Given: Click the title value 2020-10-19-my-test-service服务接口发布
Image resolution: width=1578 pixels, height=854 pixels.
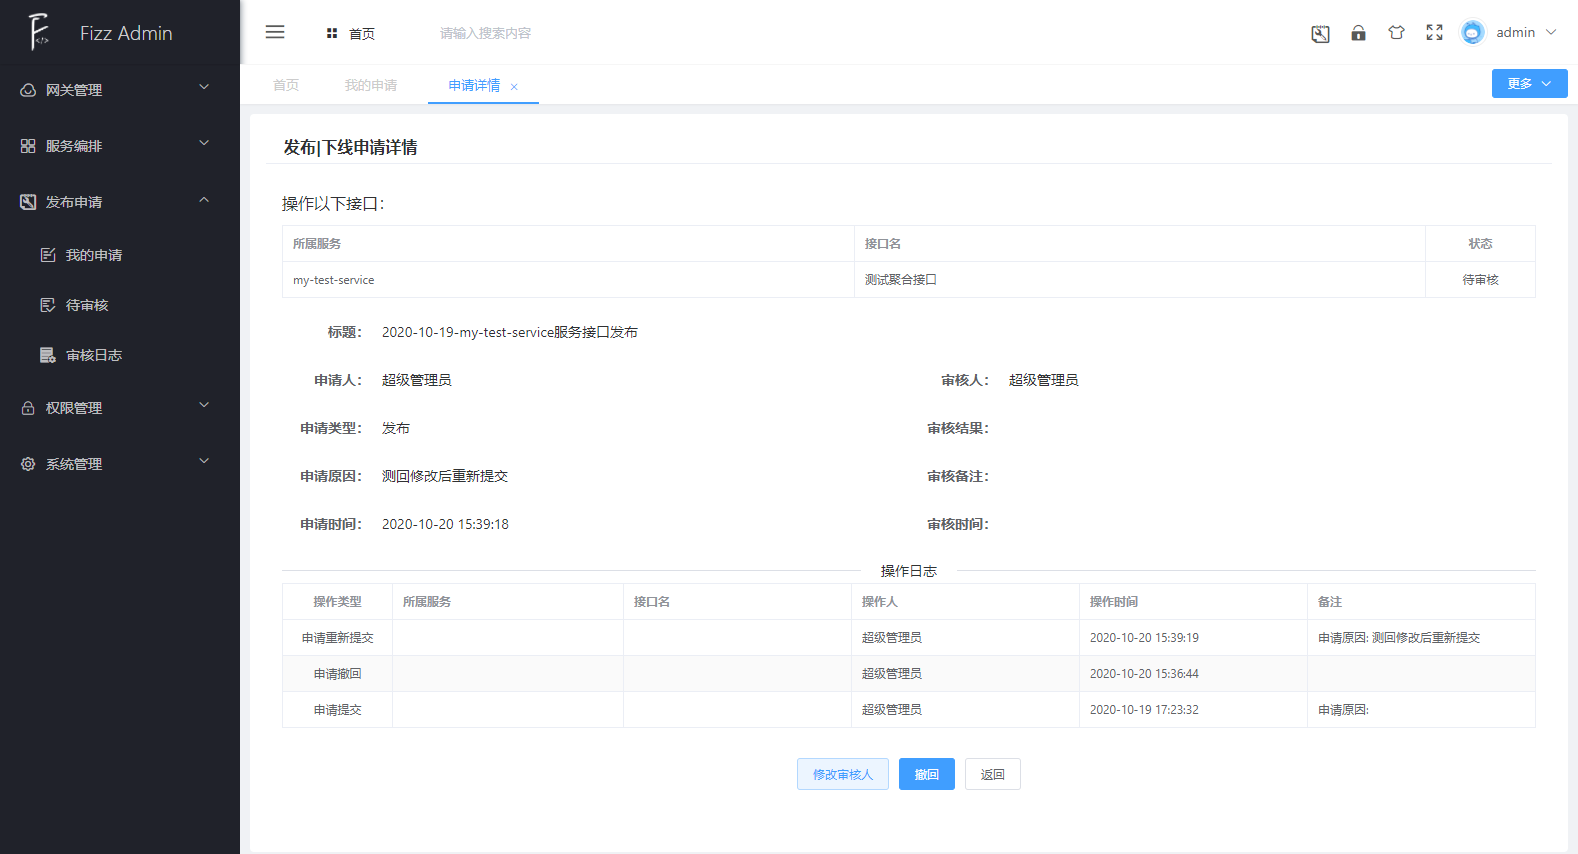Looking at the screenshot, I should (510, 332).
